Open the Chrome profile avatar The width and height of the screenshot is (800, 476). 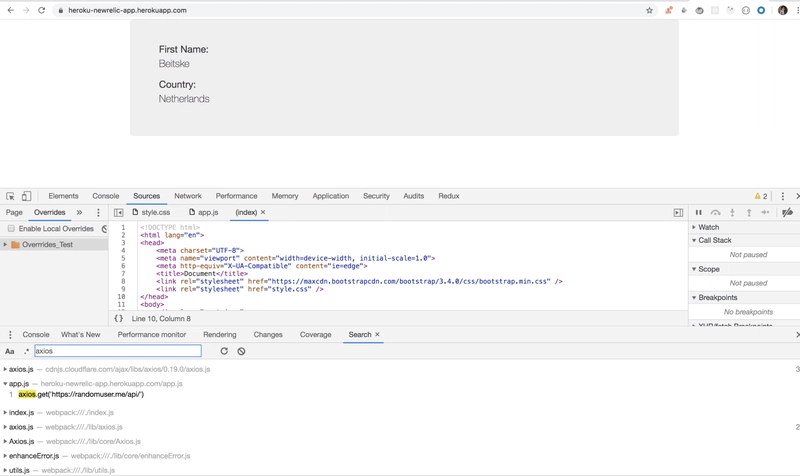782,10
